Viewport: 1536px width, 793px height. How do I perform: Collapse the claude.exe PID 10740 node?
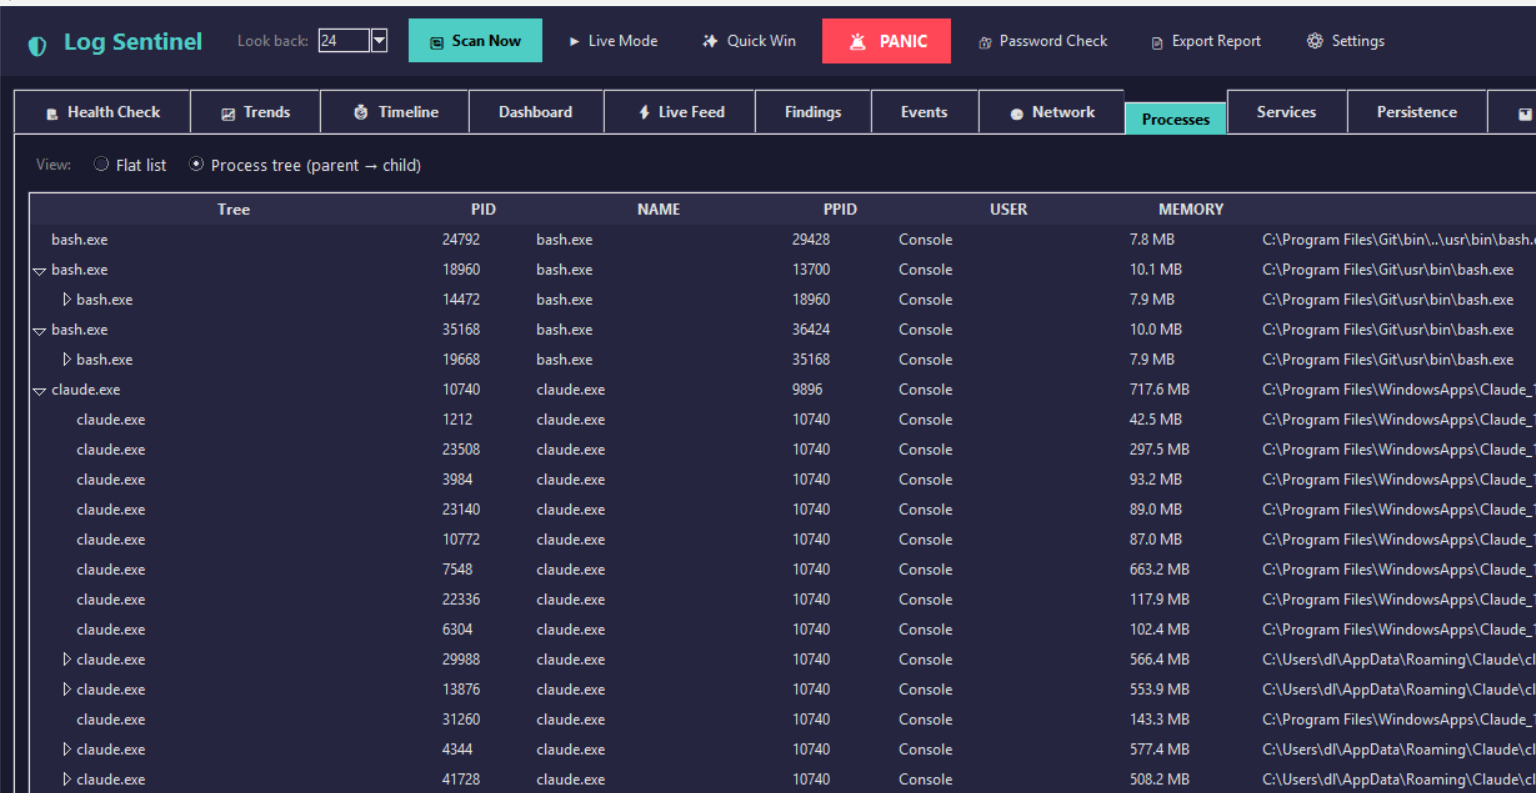tap(40, 391)
